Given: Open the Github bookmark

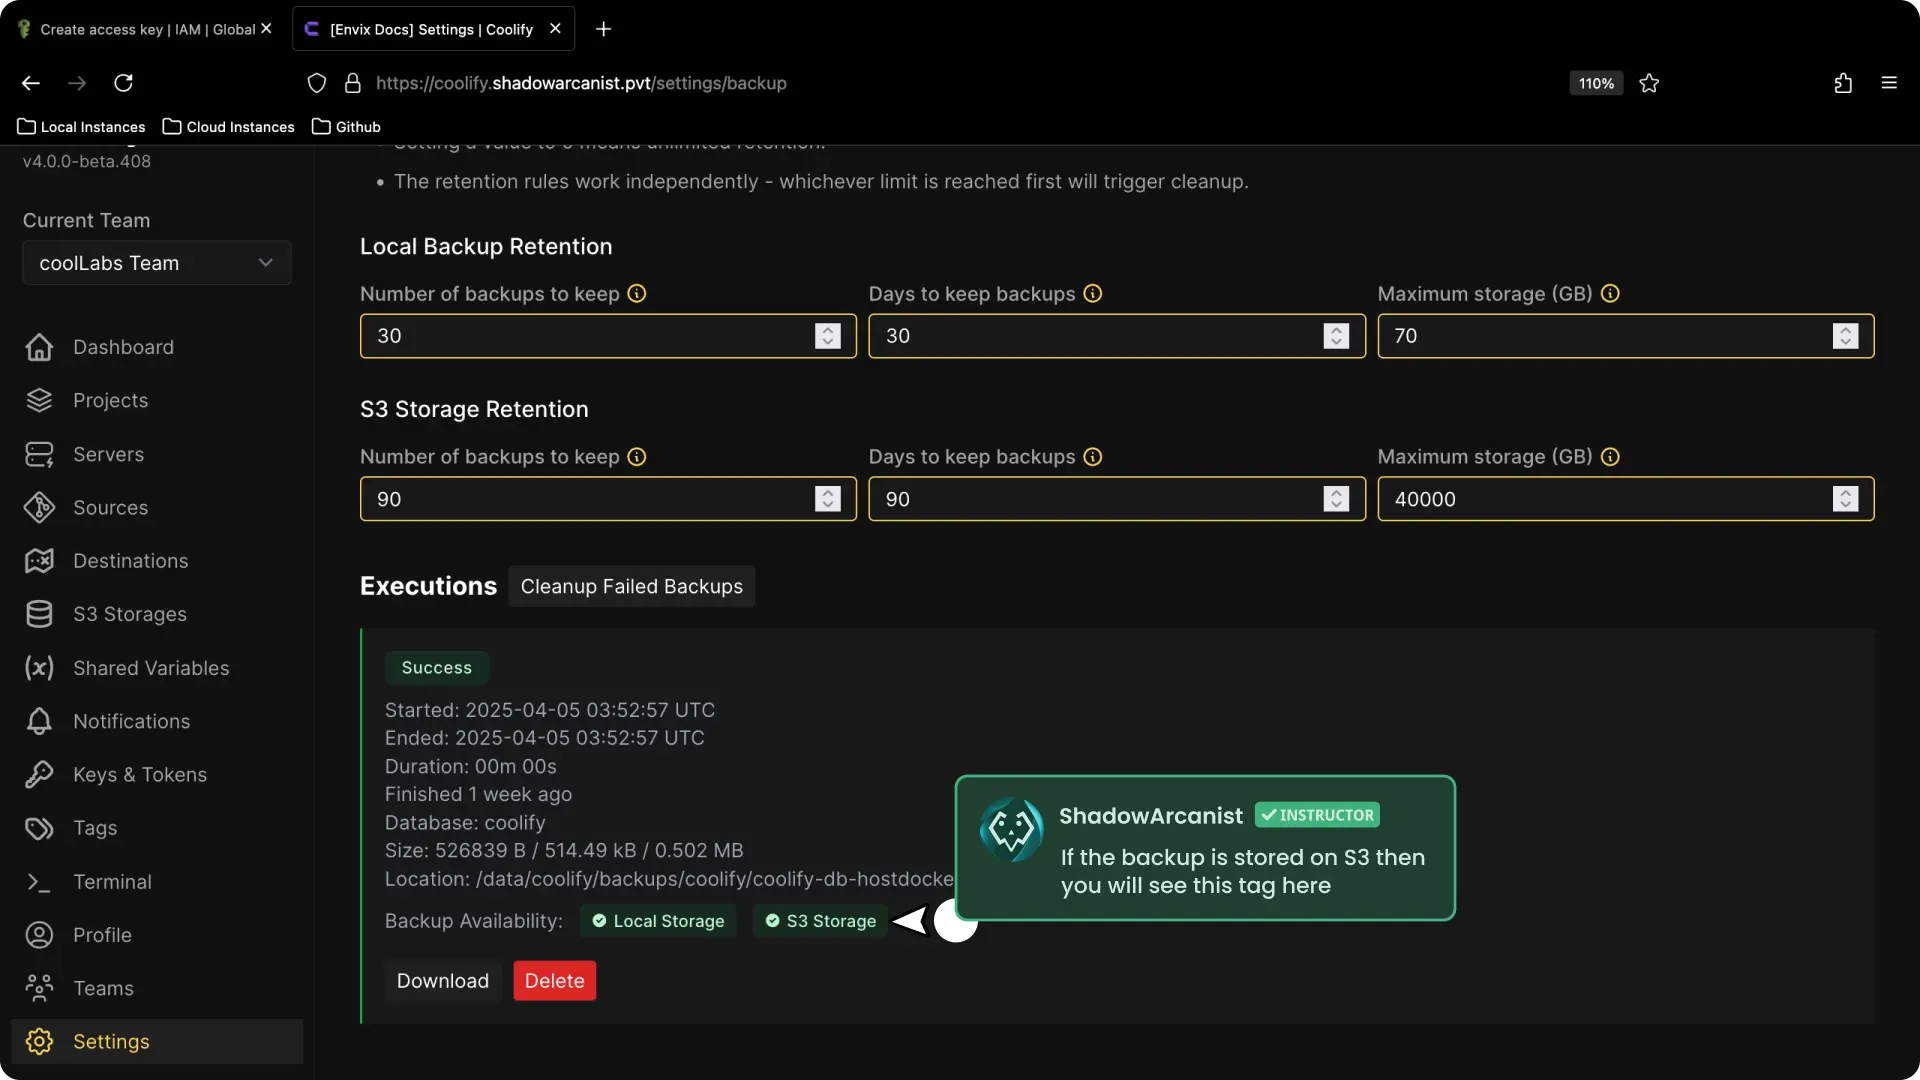Looking at the screenshot, I should tap(346, 126).
